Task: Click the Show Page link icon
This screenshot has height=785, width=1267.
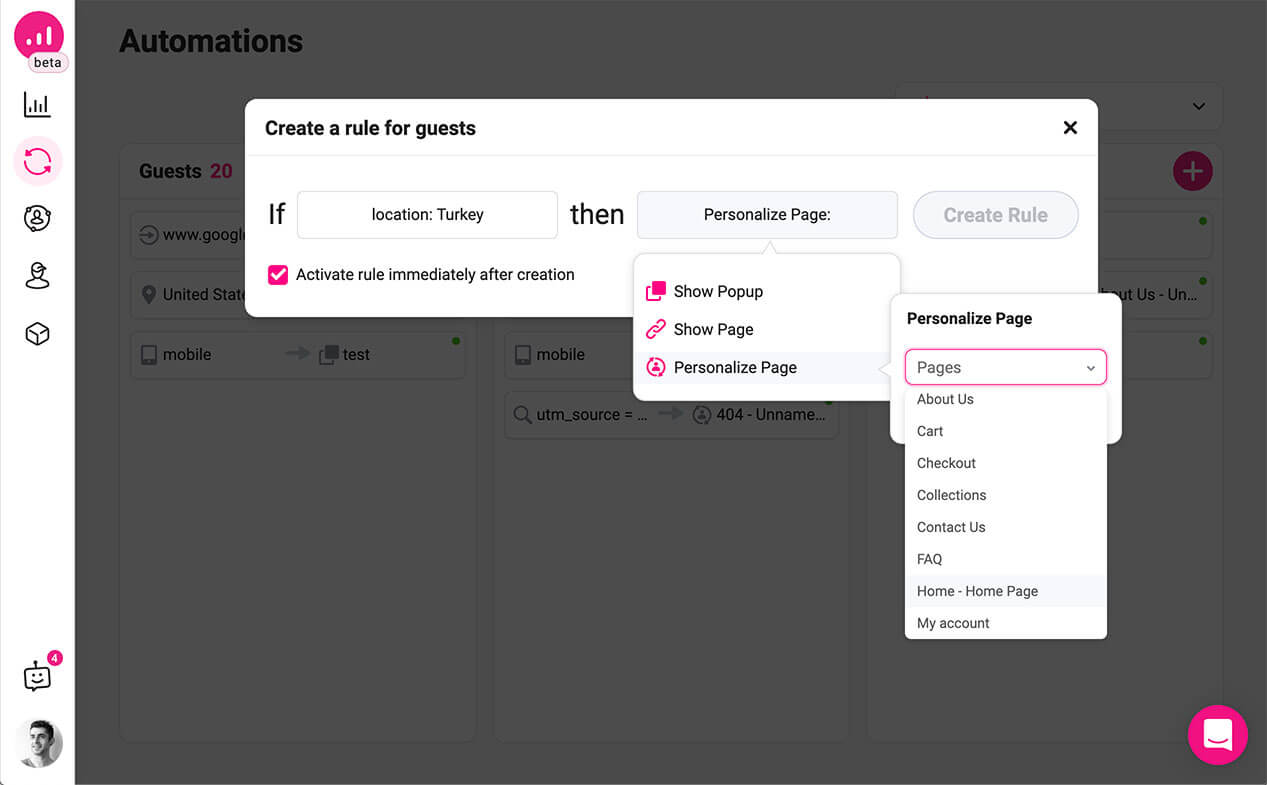Action: (x=656, y=329)
